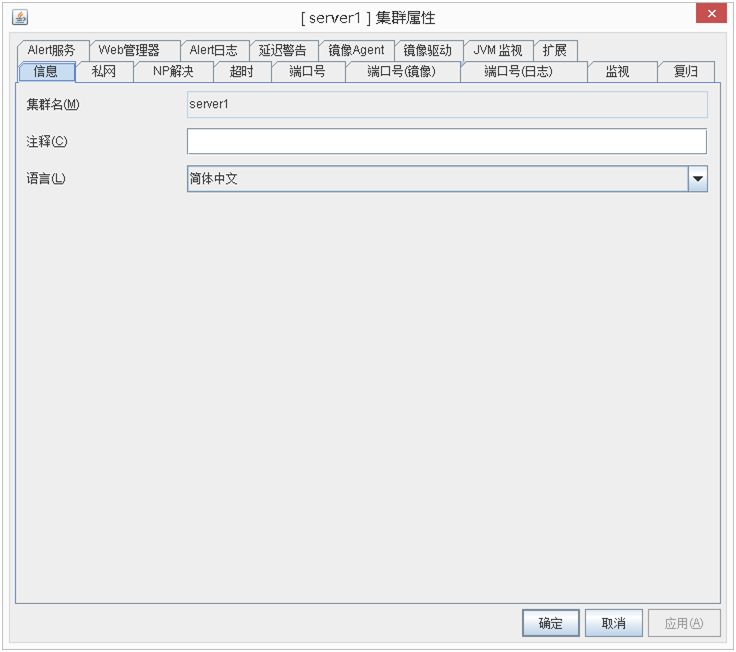Viewport: 736px width, 652px height.
Task: Select the JVM 监视 tab
Action: pyautogui.click(x=498, y=50)
